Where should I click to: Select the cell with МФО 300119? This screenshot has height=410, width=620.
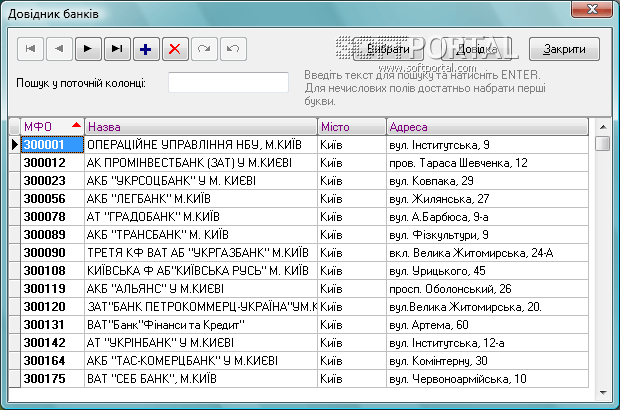pos(52,289)
